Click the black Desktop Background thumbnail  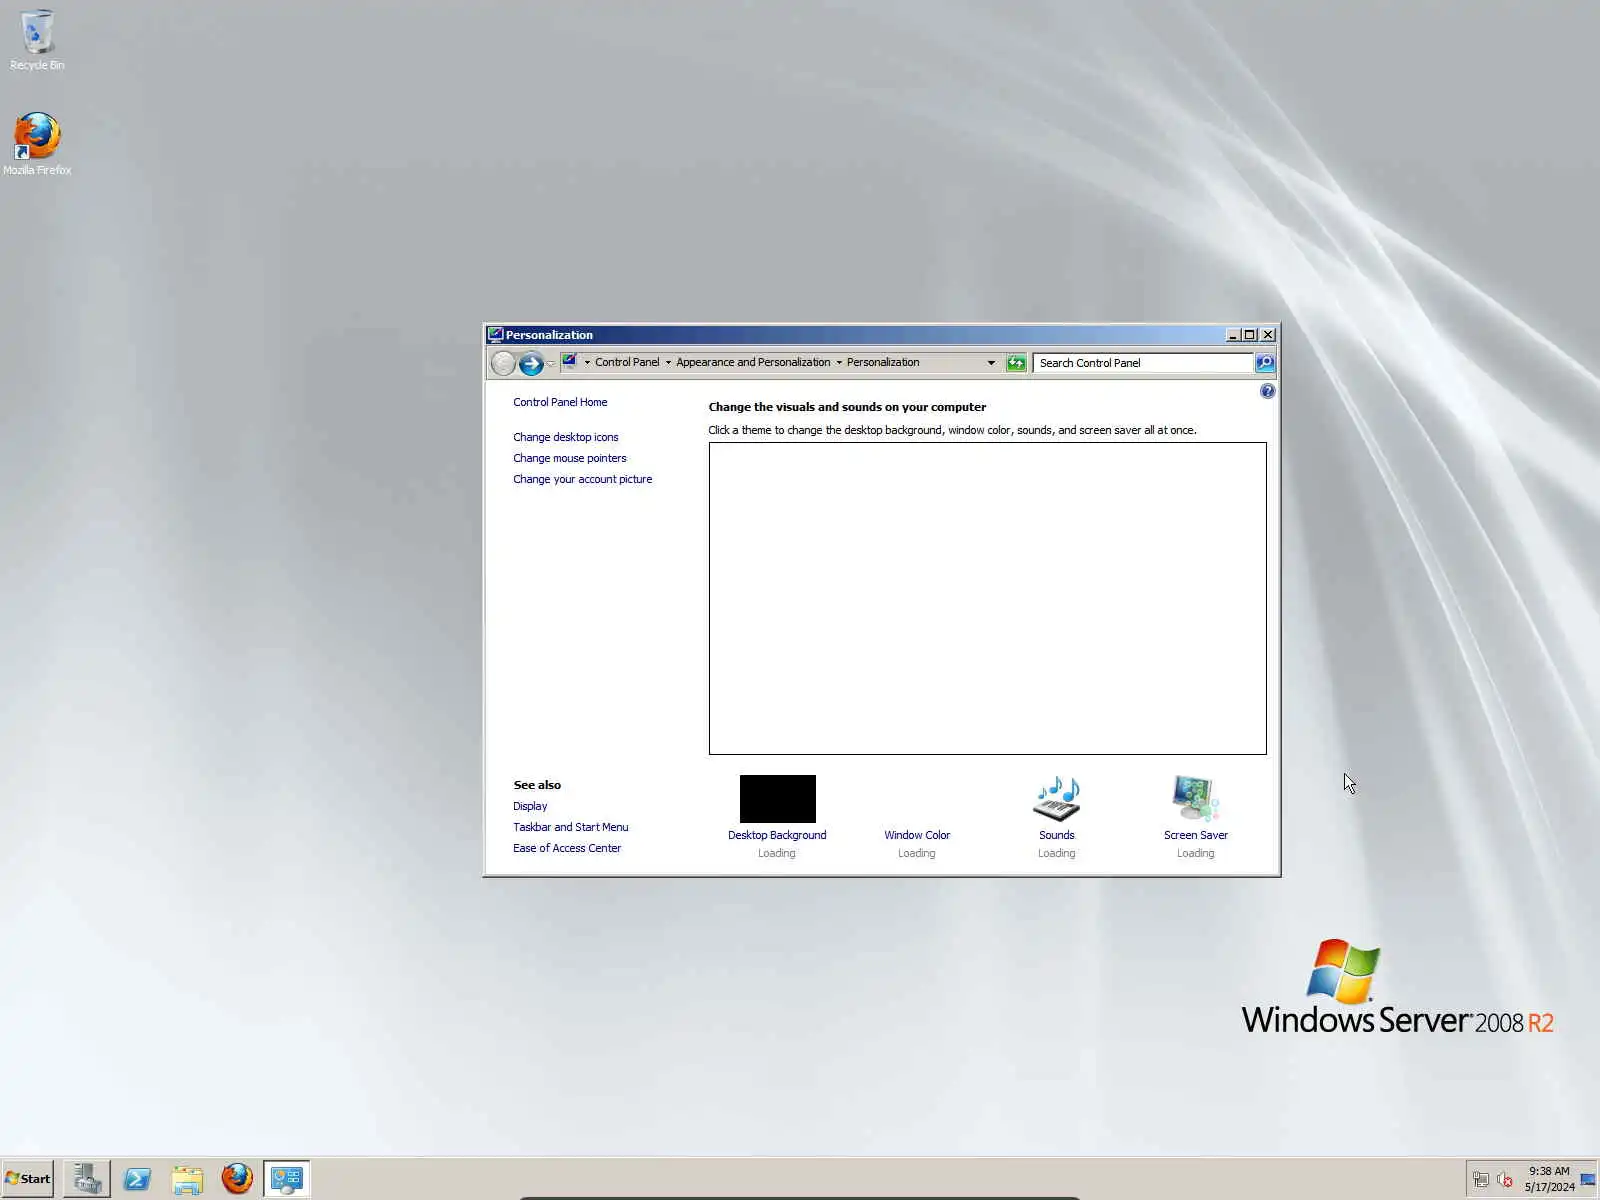[x=778, y=799]
